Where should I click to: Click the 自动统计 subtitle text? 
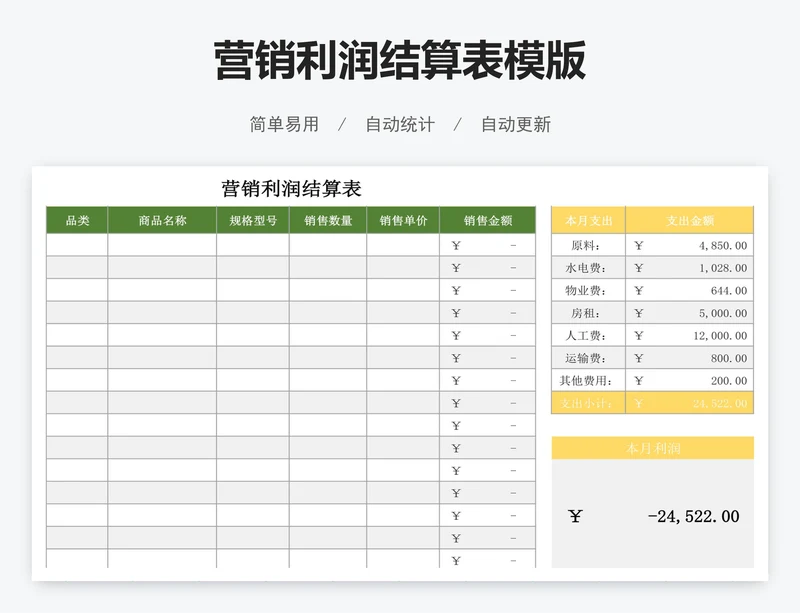pos(400,124)
